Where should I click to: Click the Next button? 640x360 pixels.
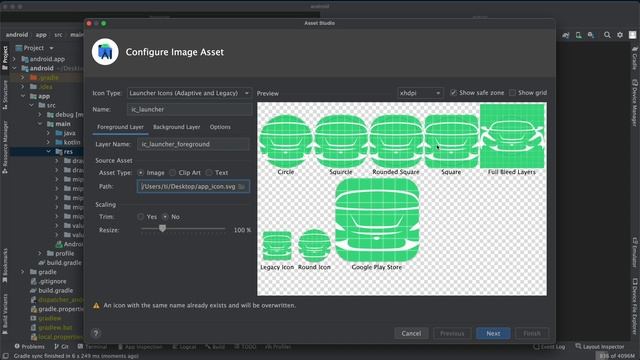493,333
